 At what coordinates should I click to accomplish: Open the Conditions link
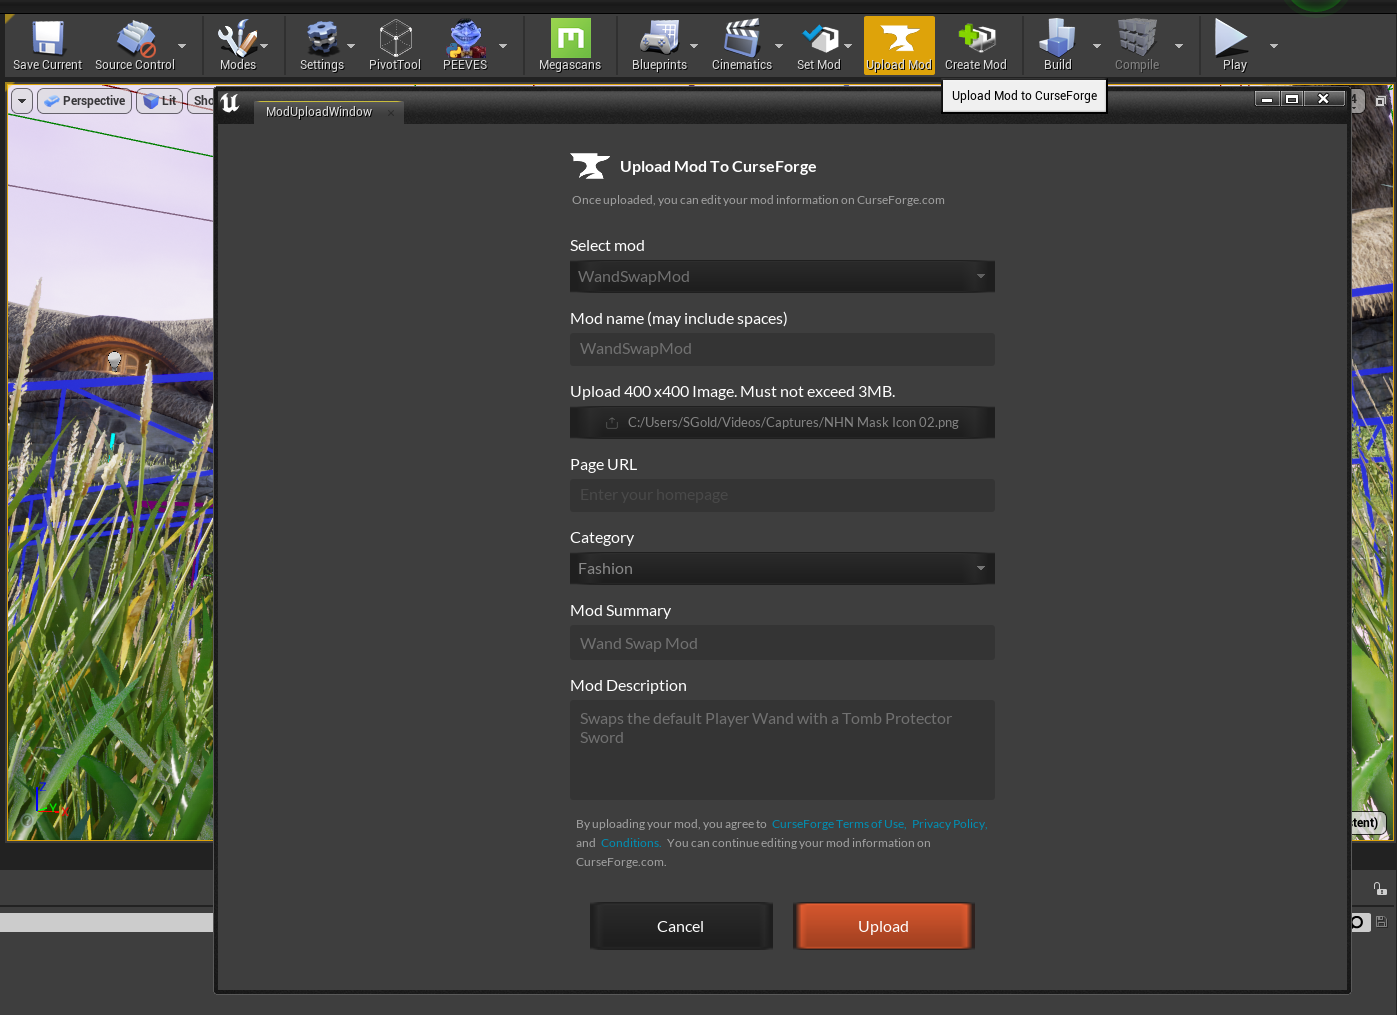point(630,843)
